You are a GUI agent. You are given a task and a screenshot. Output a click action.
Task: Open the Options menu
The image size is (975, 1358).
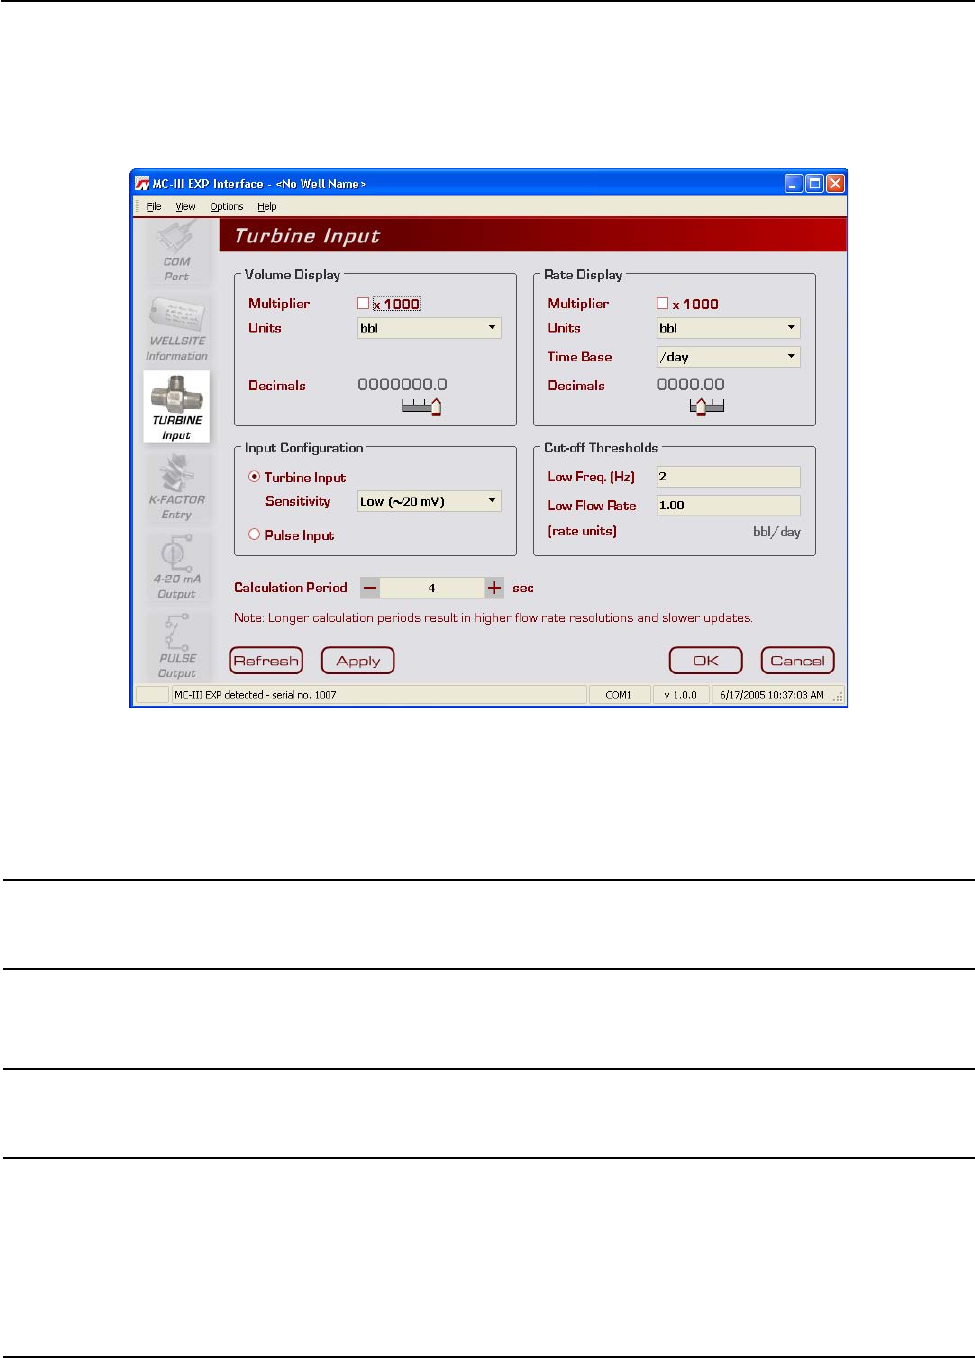point(227,207)
